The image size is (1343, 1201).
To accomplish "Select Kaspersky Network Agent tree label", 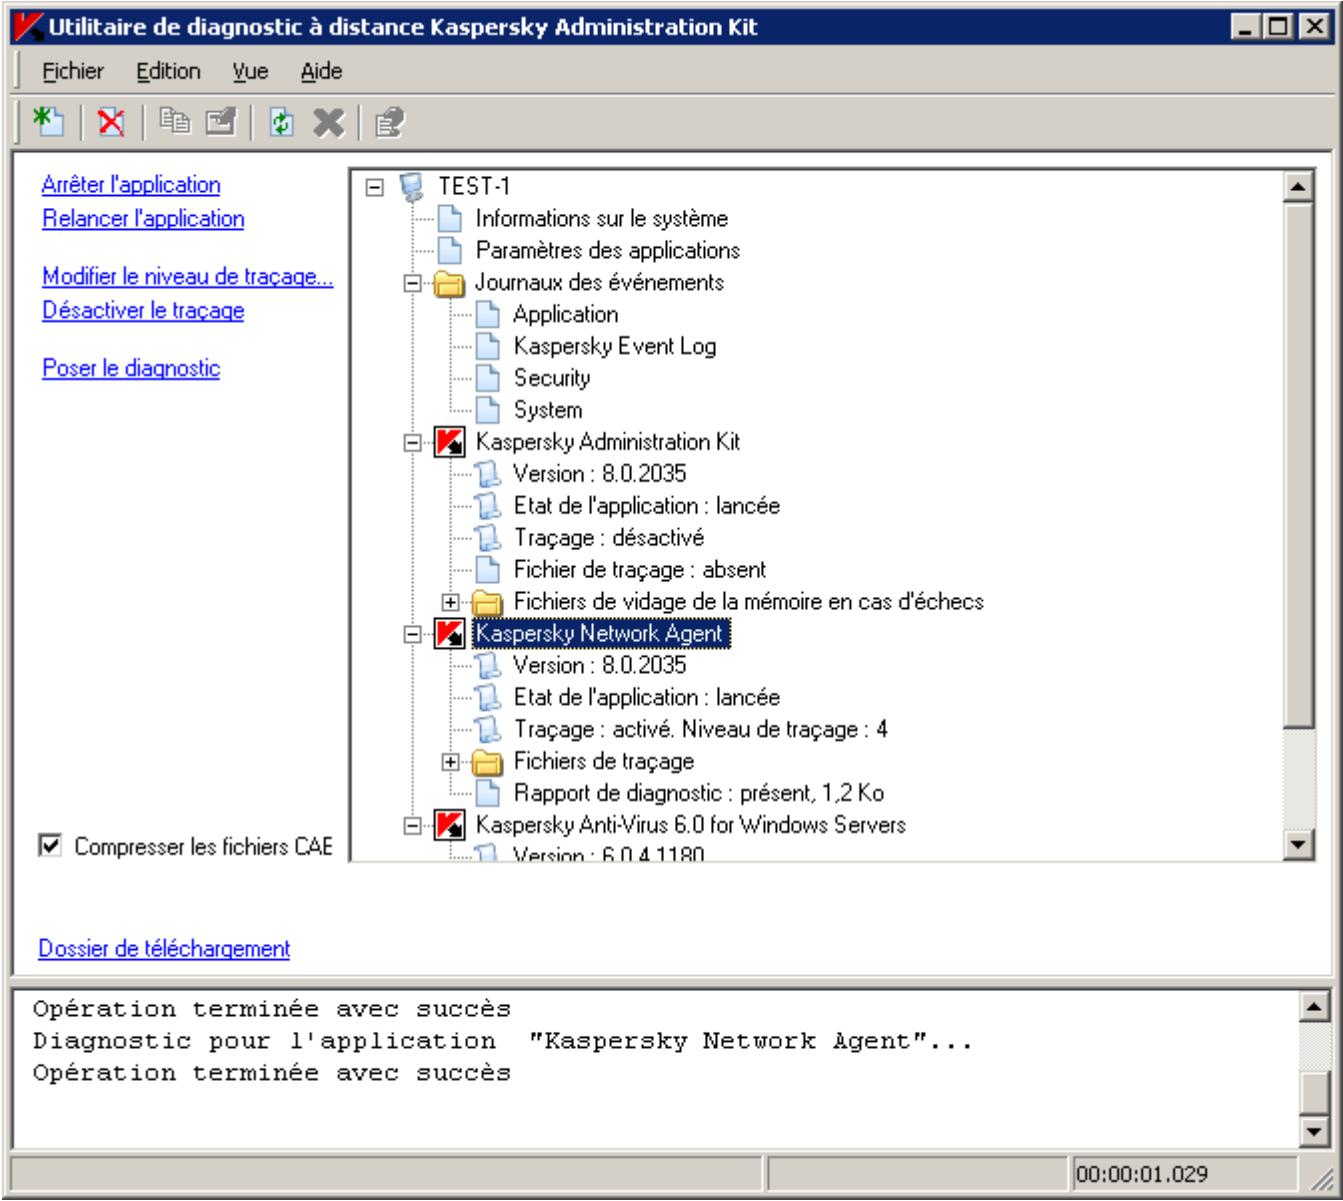I will point(603,634).
